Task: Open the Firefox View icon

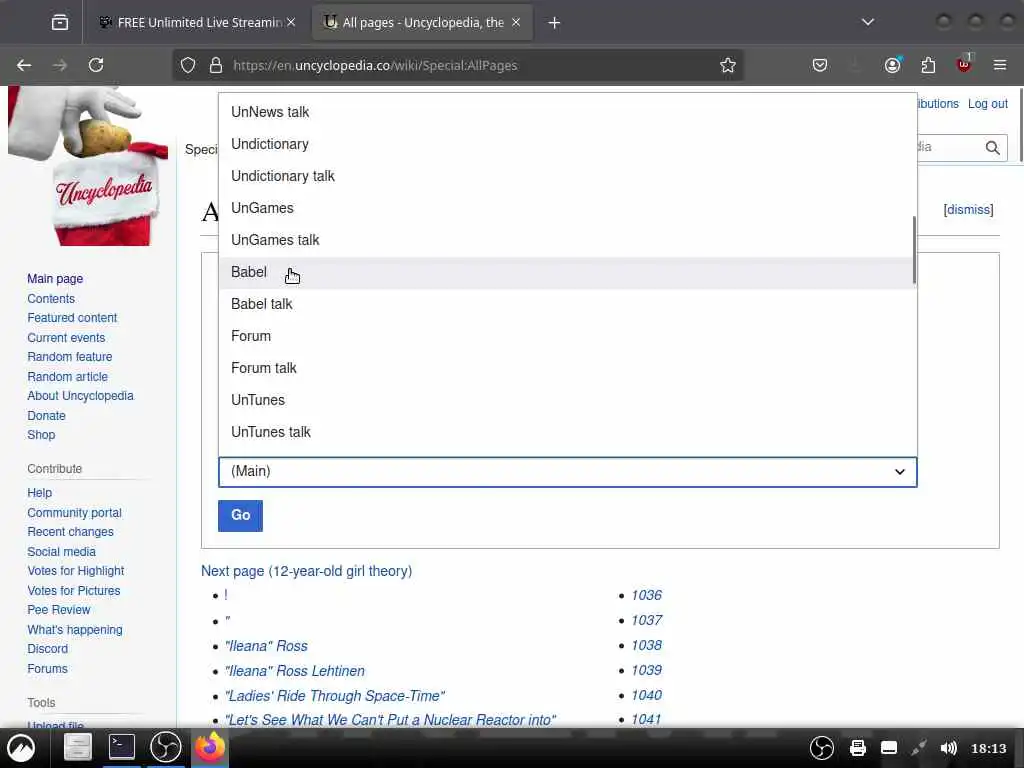Action: click(x=60, y=23)
